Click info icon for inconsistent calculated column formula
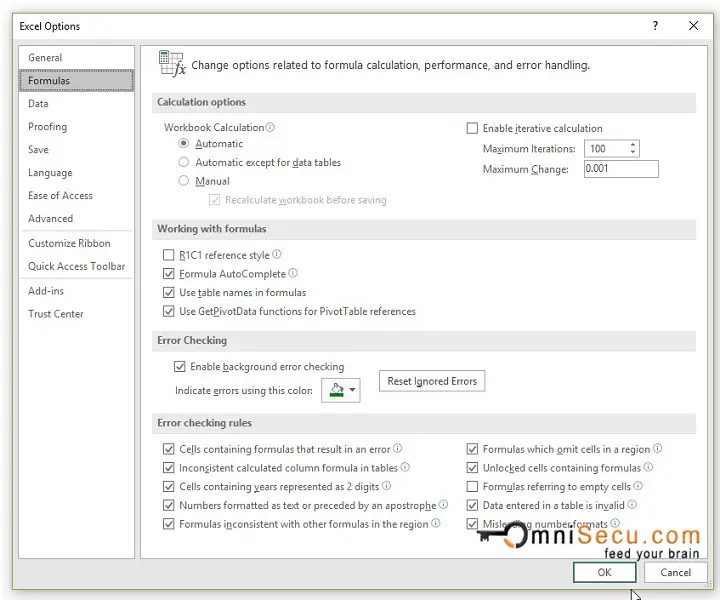The height and width of the screenshot is (600, 720). (405, 467)
